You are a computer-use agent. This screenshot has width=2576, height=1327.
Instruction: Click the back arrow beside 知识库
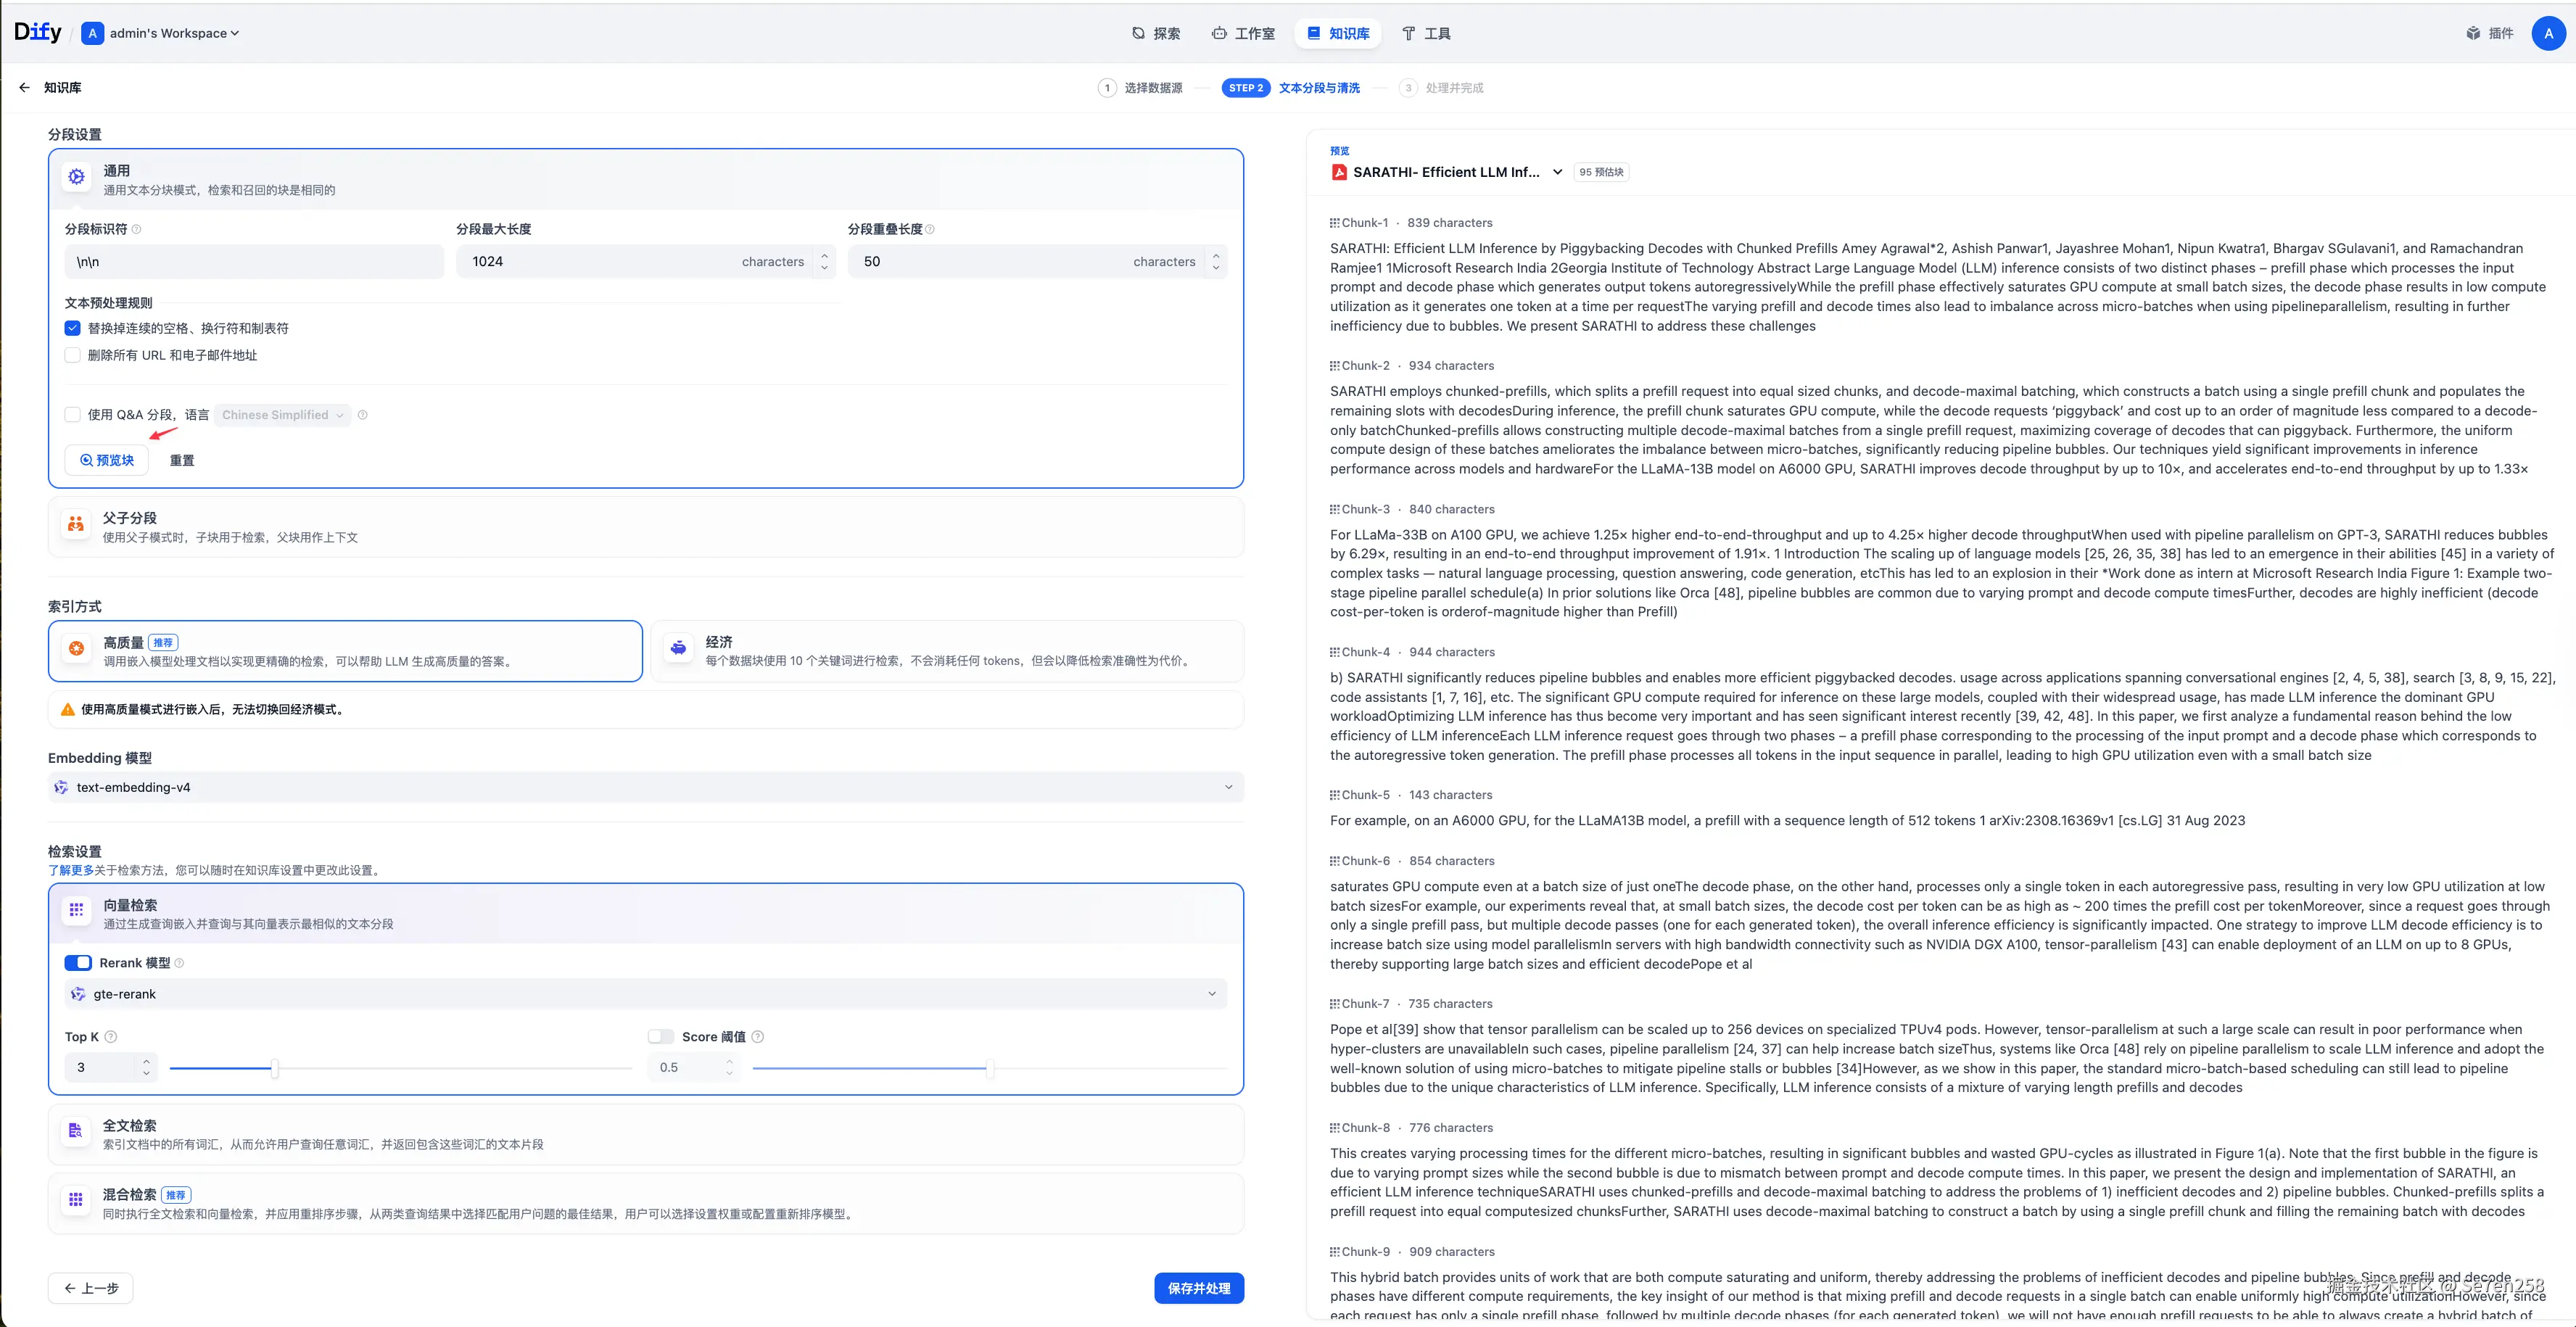pos(25,88)
